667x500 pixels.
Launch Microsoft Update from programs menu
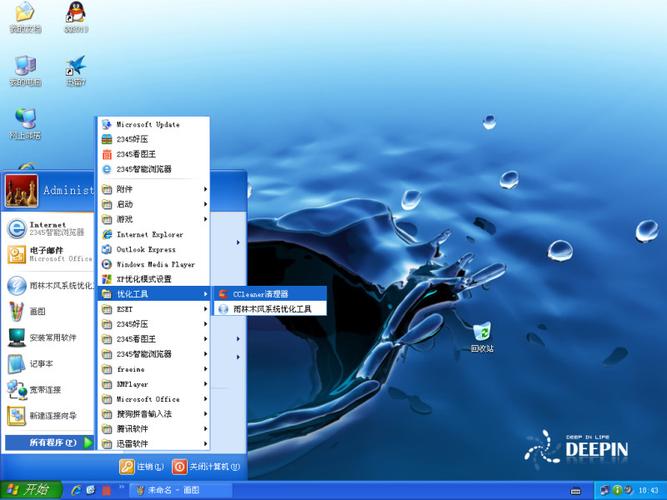coord(154,124)
